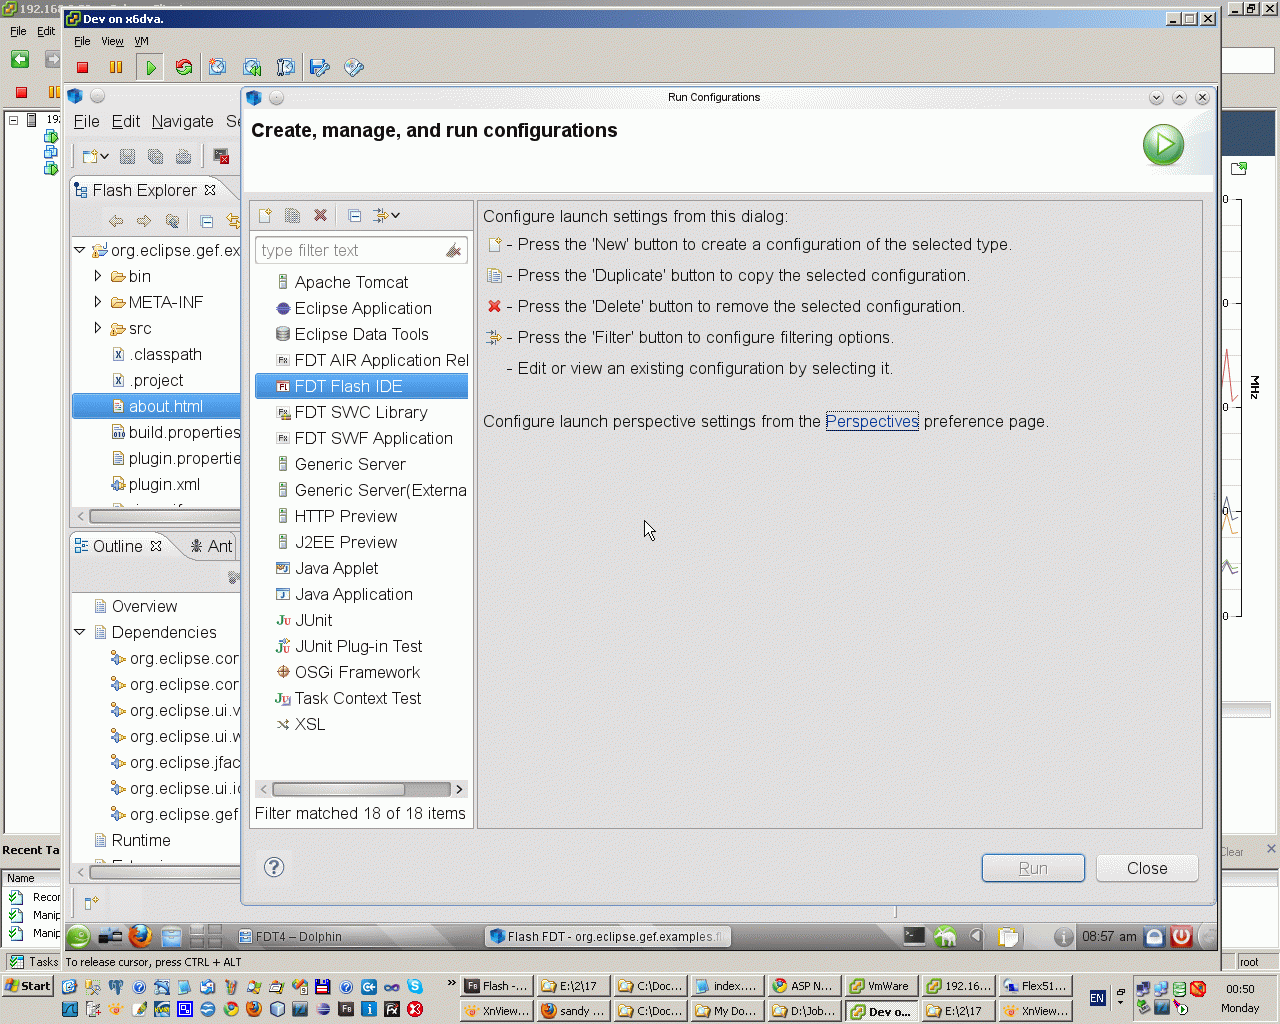This screenshot has height=1024, width=1280.
Task: Delete the selected launch configuration
Action: click(x=320, y=215)
